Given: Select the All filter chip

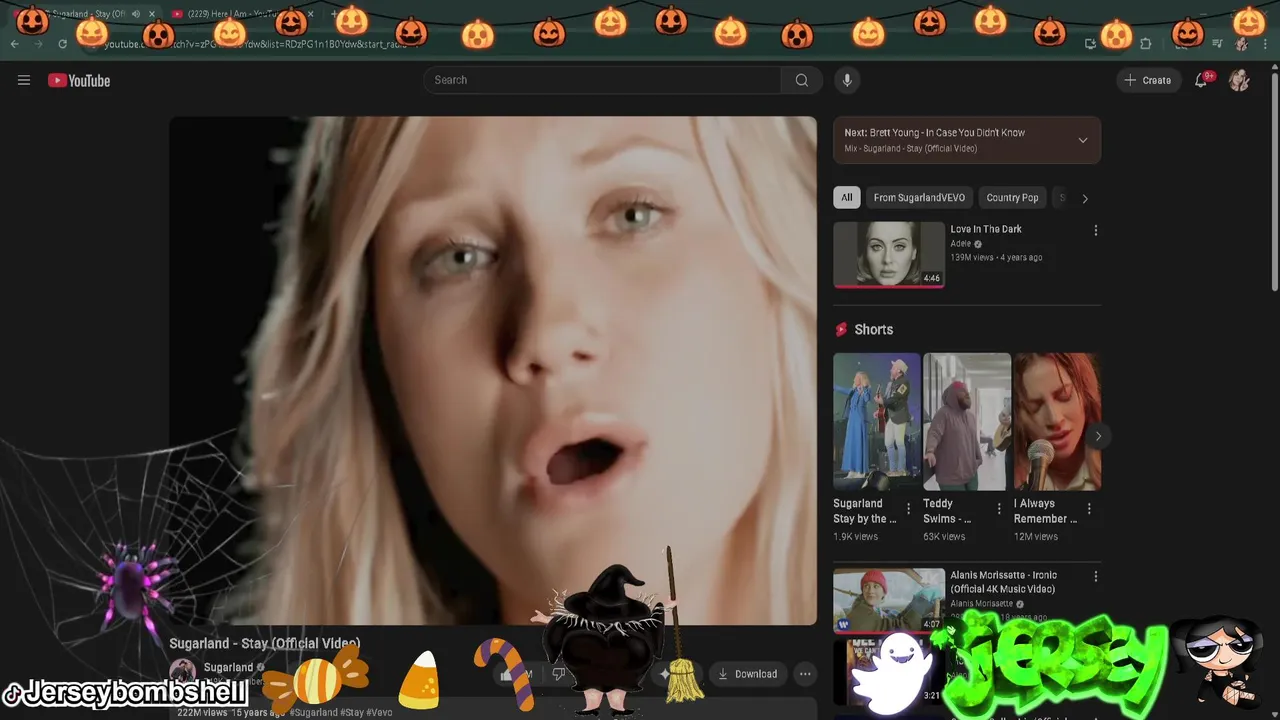Looking at the screenshot, I should (847, 198).
